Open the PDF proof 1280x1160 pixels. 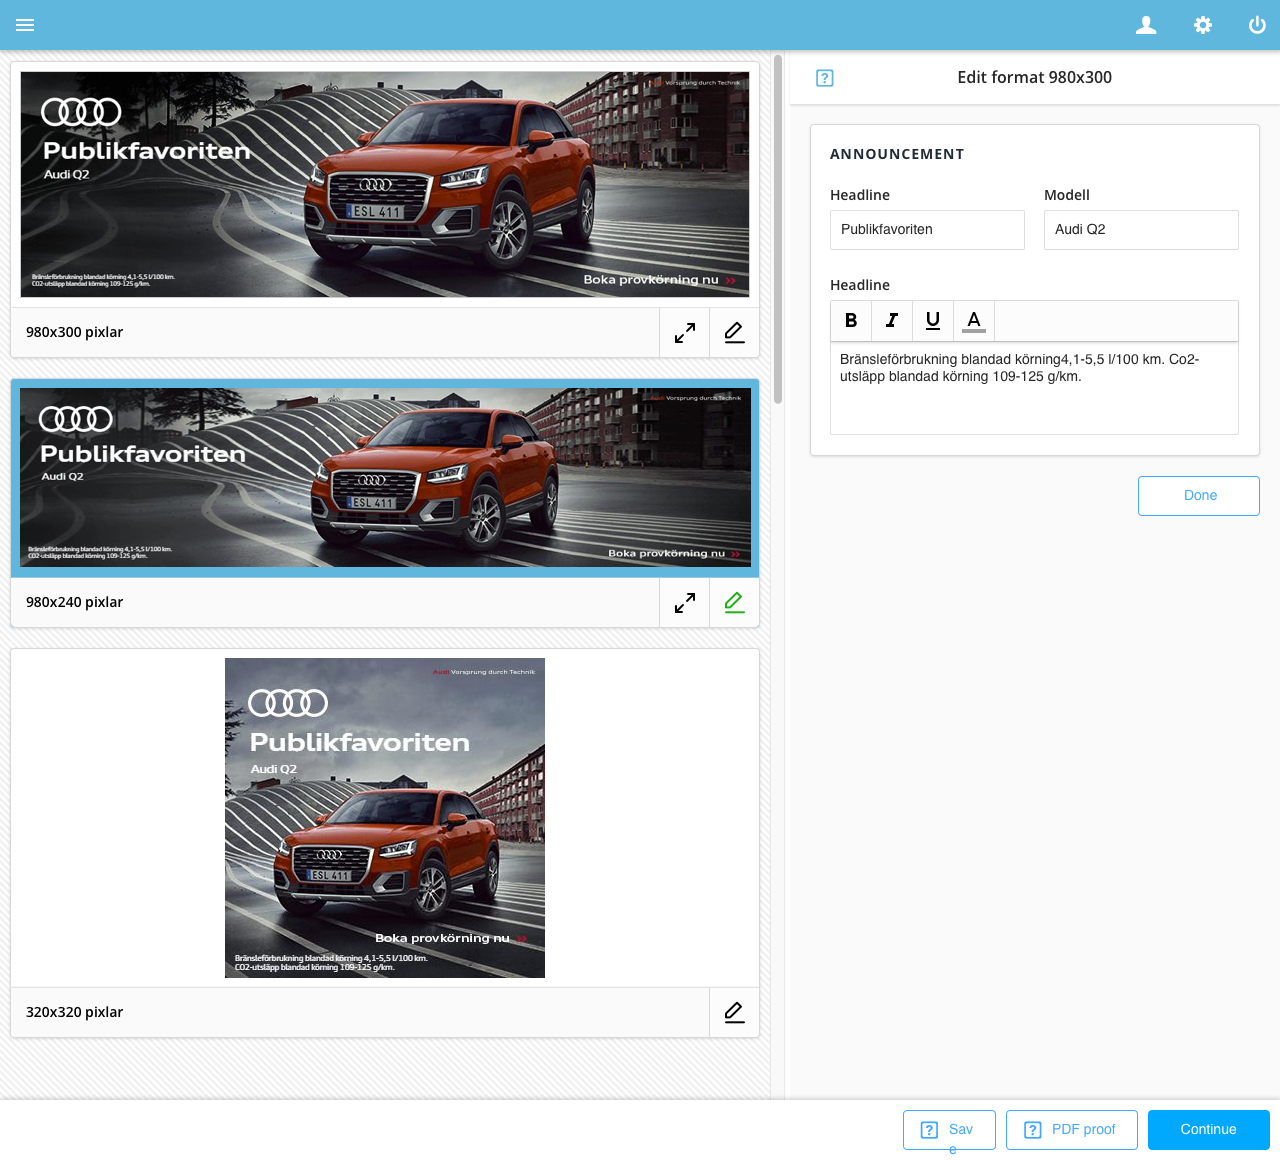point(1072,1130)
